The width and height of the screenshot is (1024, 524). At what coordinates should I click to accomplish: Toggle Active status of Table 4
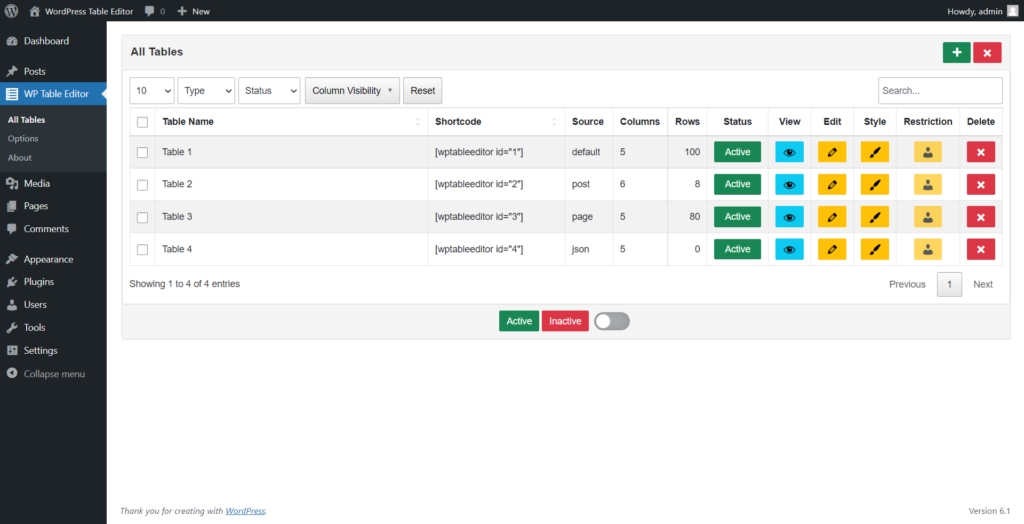click(737, 249)
